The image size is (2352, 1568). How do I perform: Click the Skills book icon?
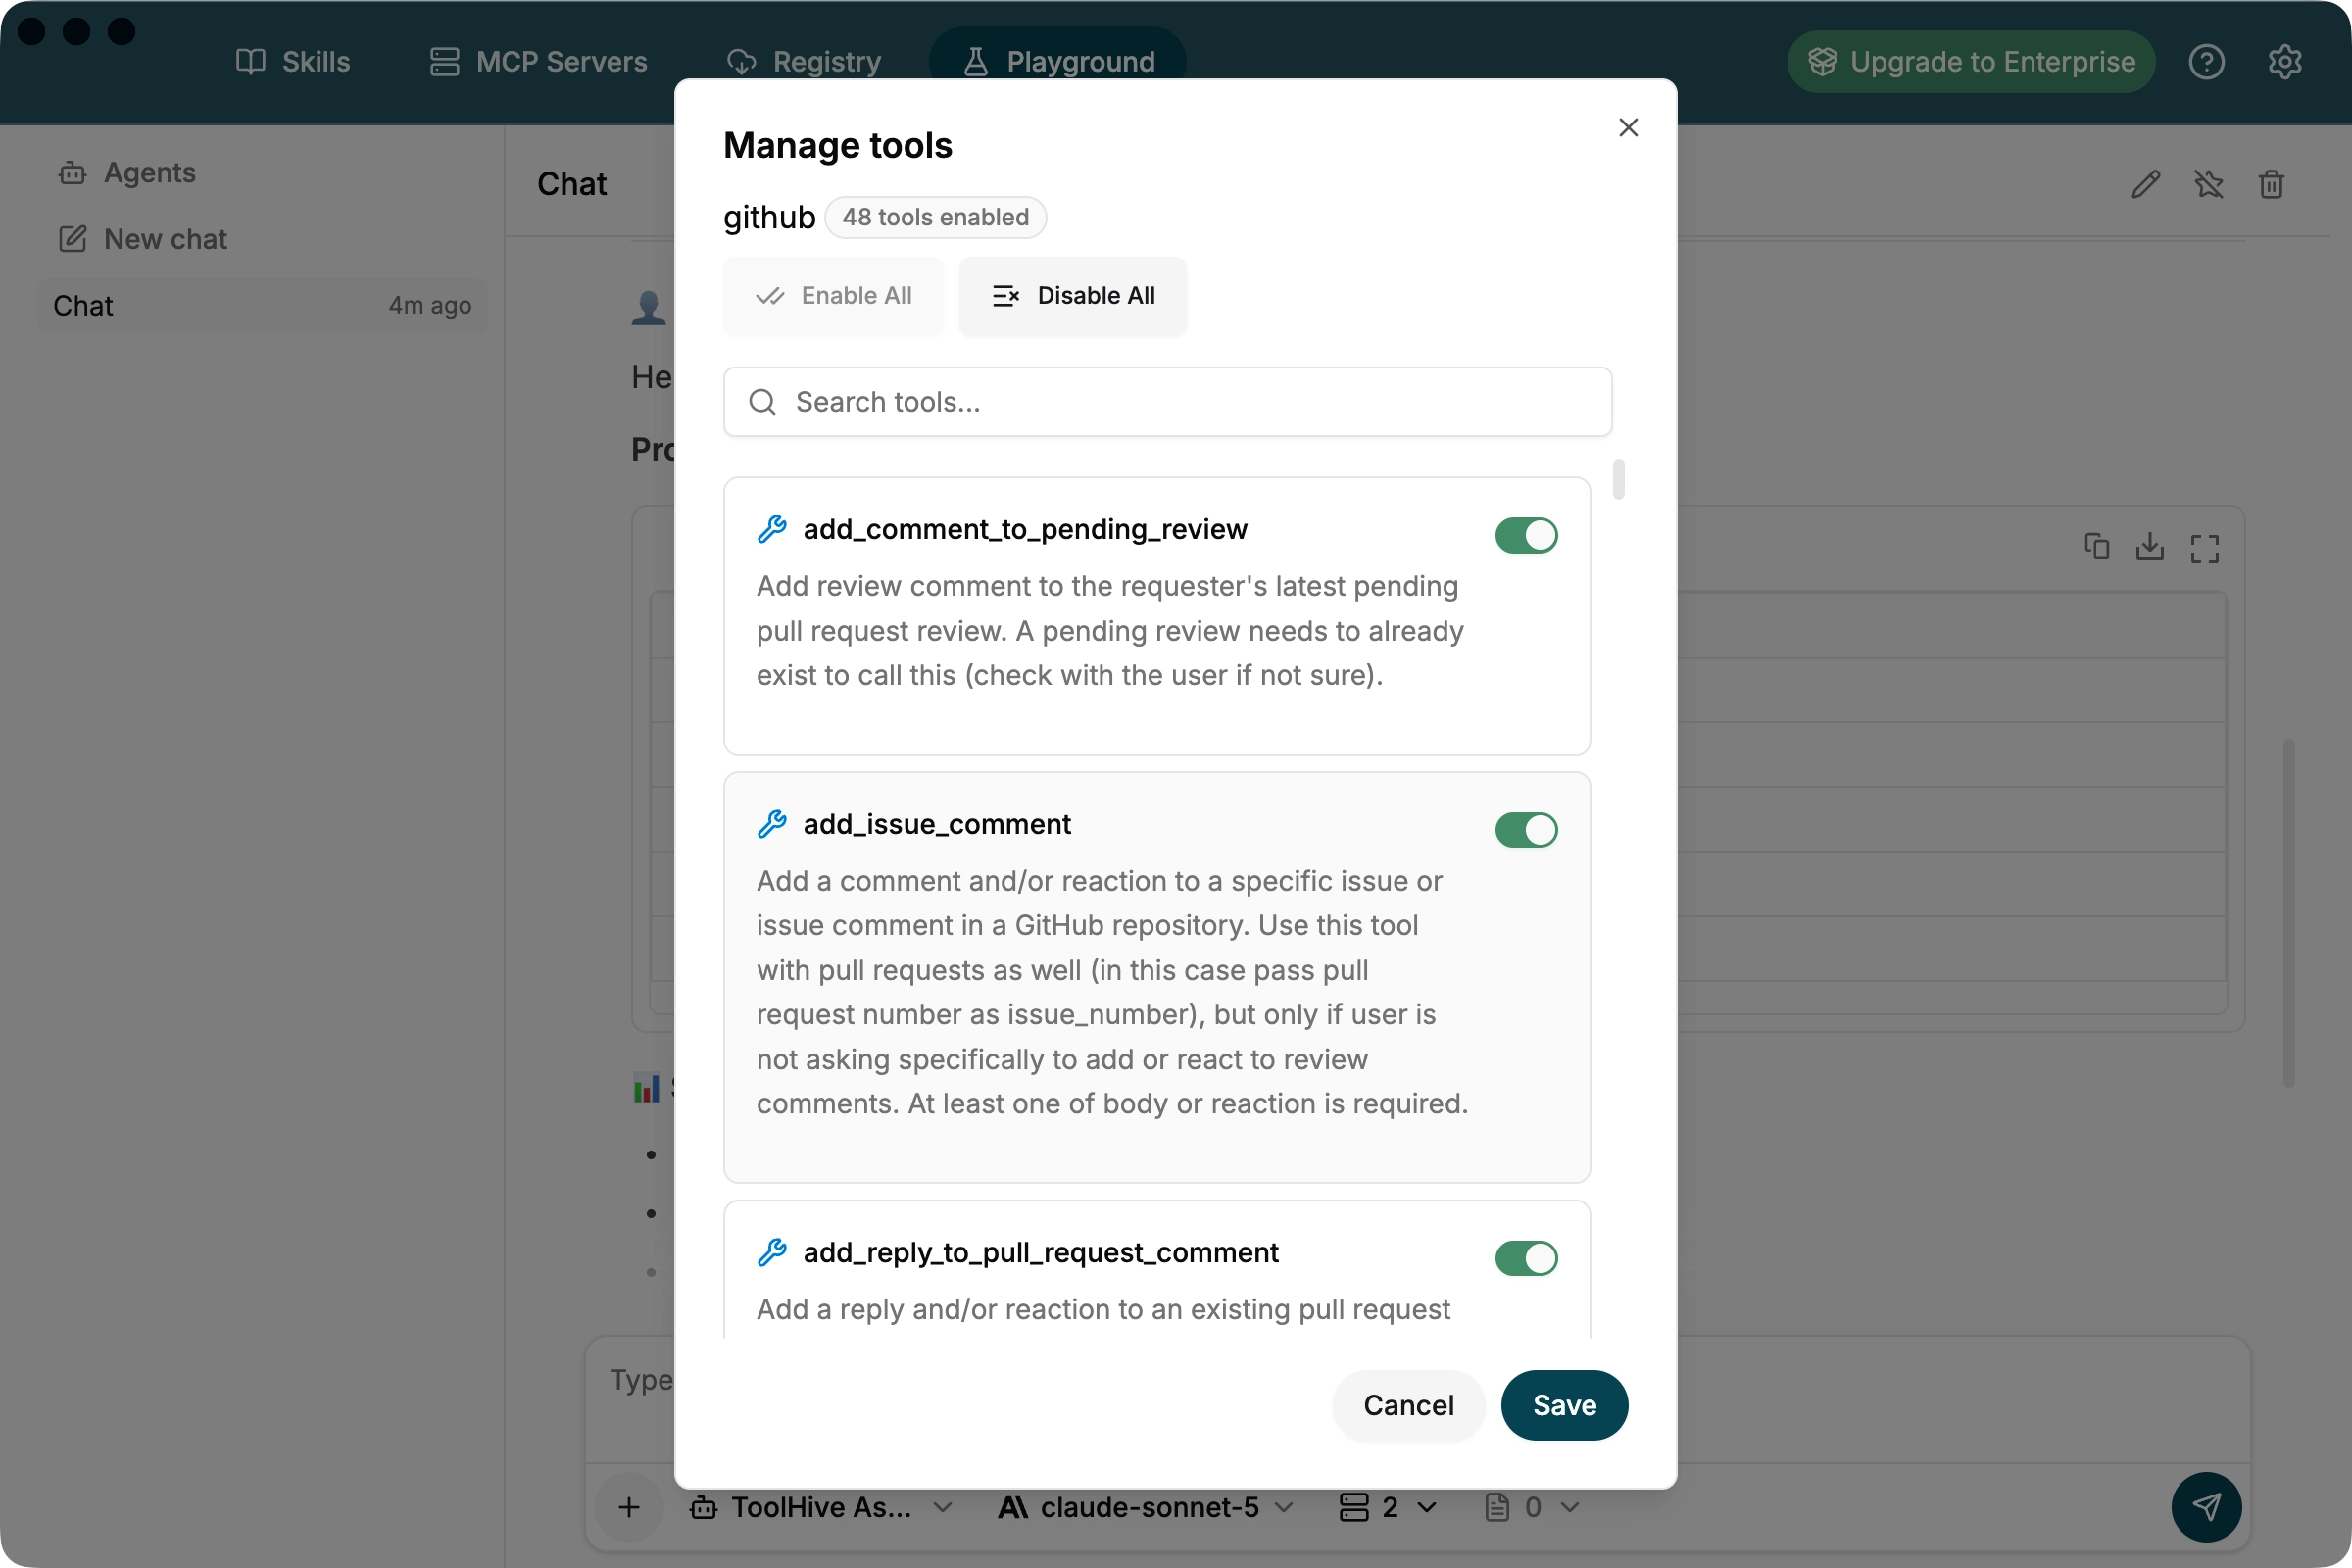pos(250,62)
